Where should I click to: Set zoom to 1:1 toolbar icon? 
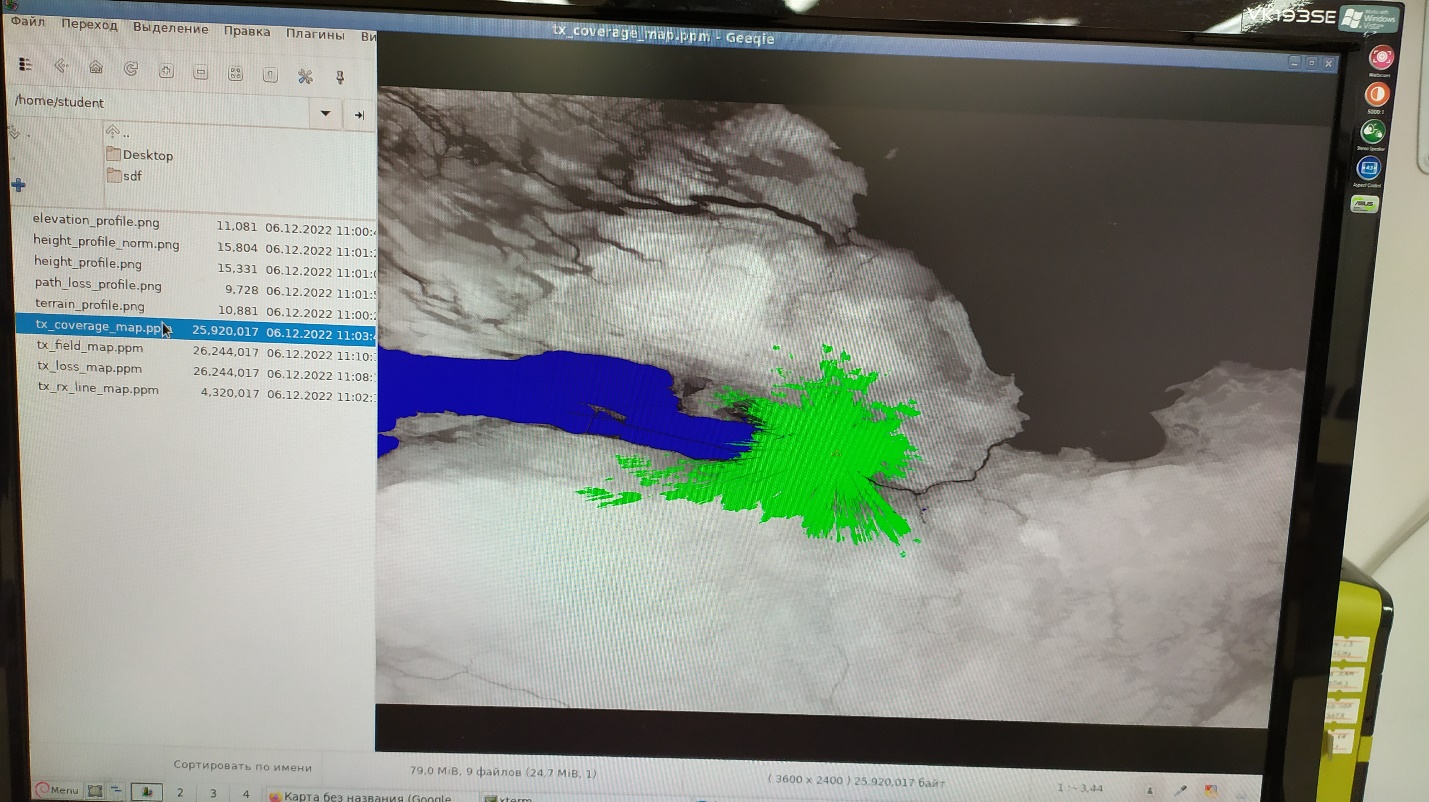pos(270,74)
